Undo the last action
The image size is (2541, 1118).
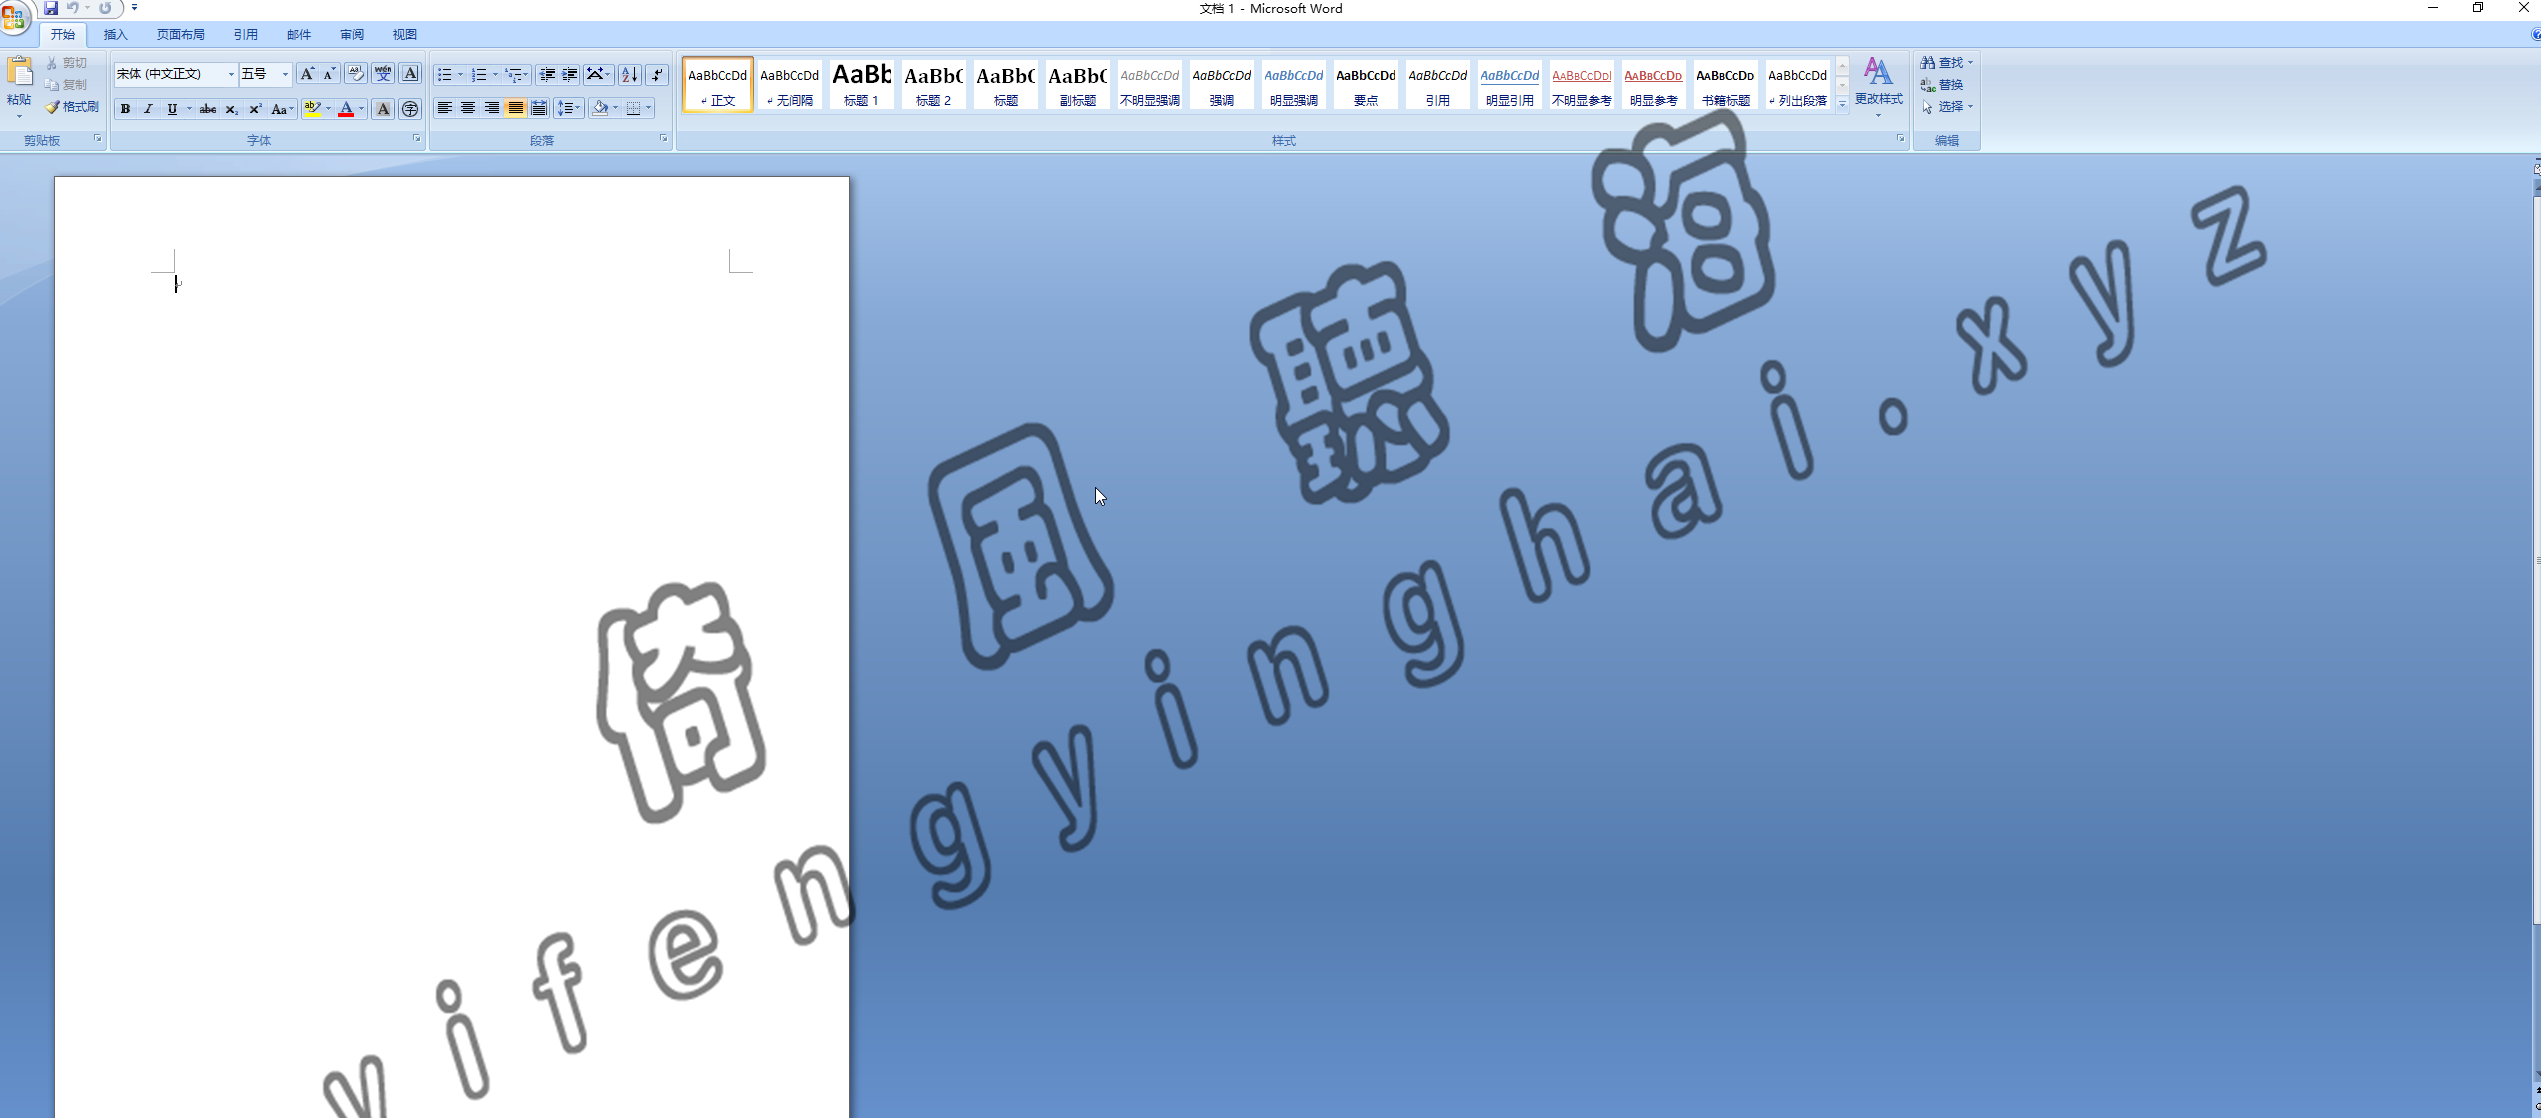coord(72,8)
